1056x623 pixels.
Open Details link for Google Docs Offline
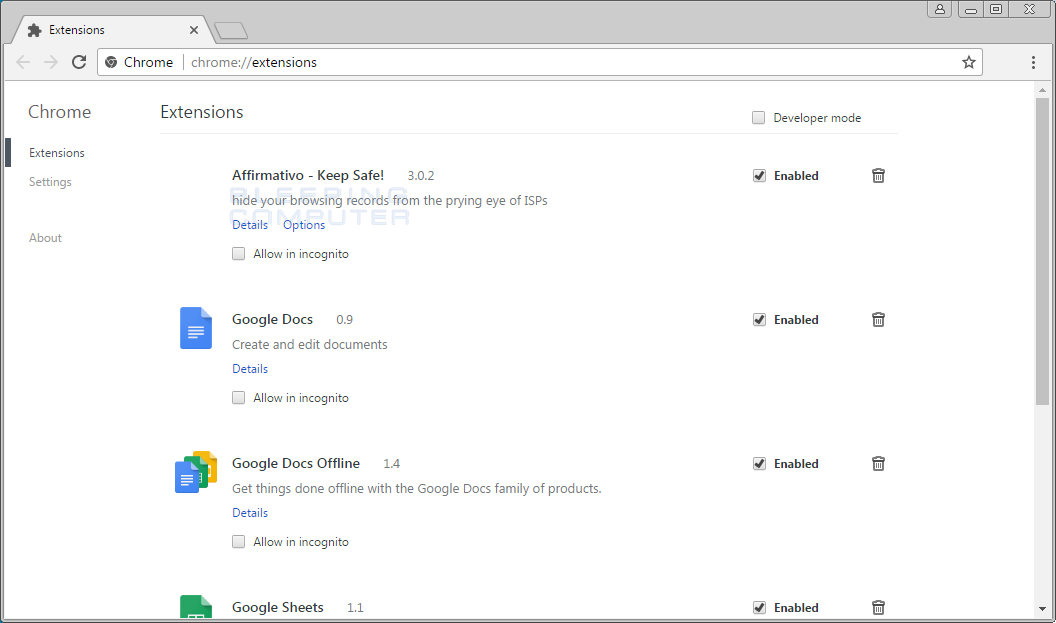(x=250, y=513)
